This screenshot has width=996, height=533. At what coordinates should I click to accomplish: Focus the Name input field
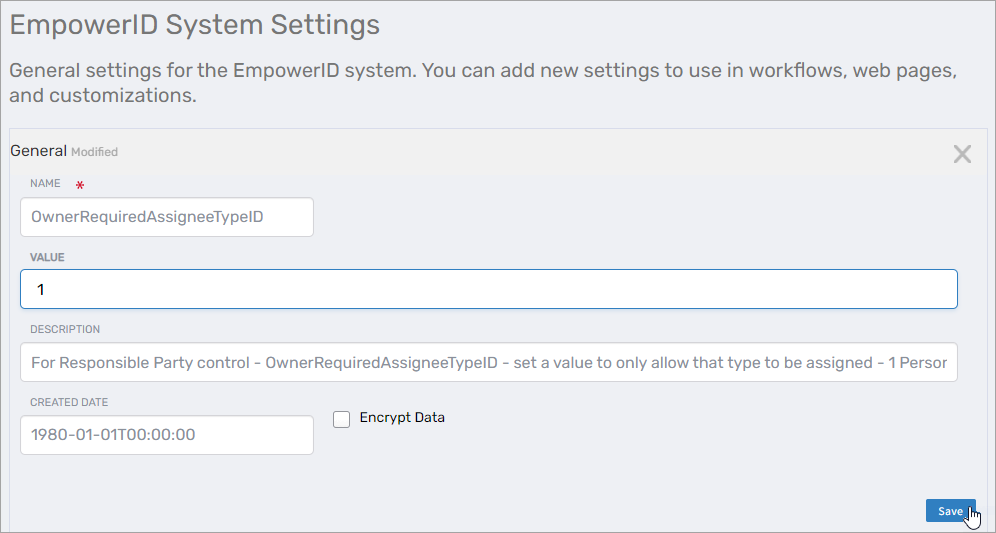[167, 217]
